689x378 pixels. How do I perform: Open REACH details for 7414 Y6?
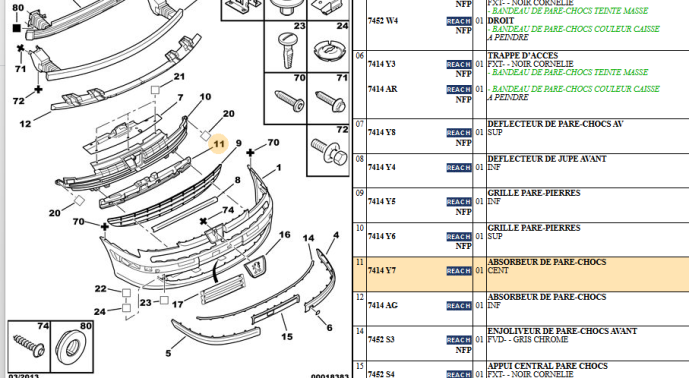point(459,236)
